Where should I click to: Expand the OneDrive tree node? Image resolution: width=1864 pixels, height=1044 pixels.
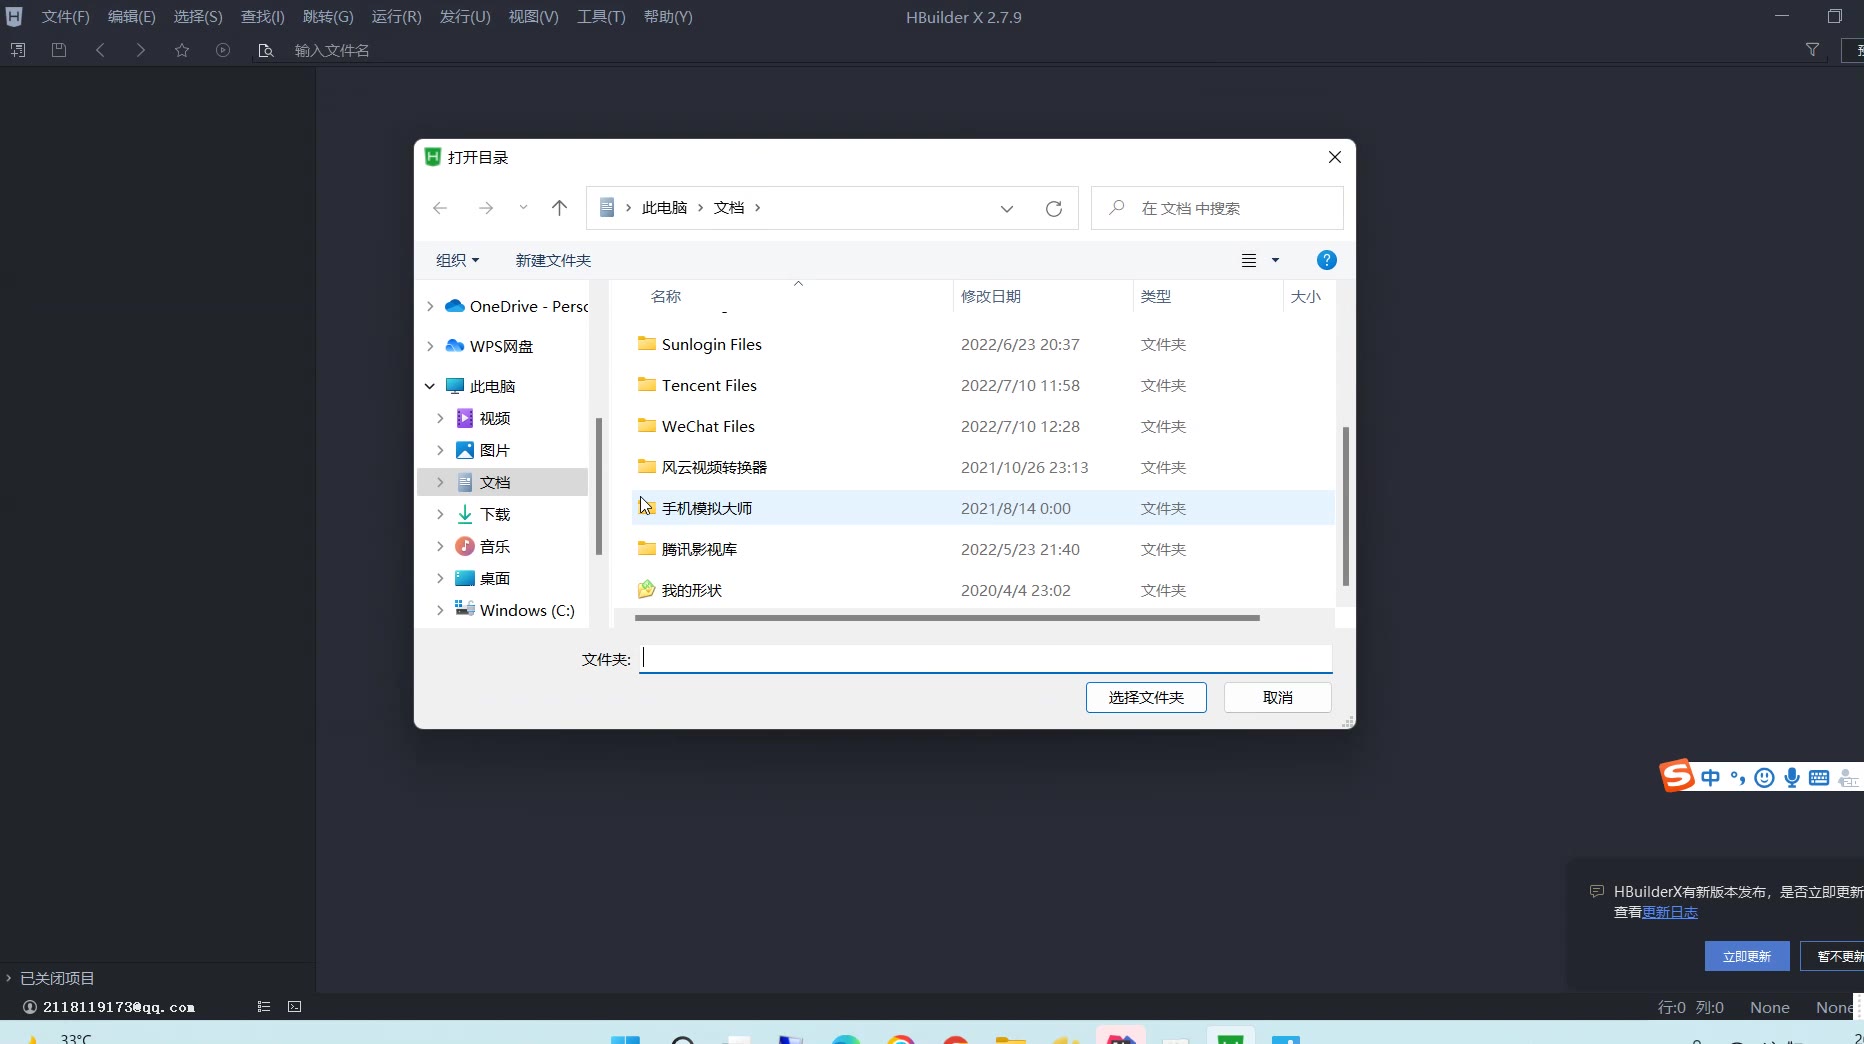(430, 306)
